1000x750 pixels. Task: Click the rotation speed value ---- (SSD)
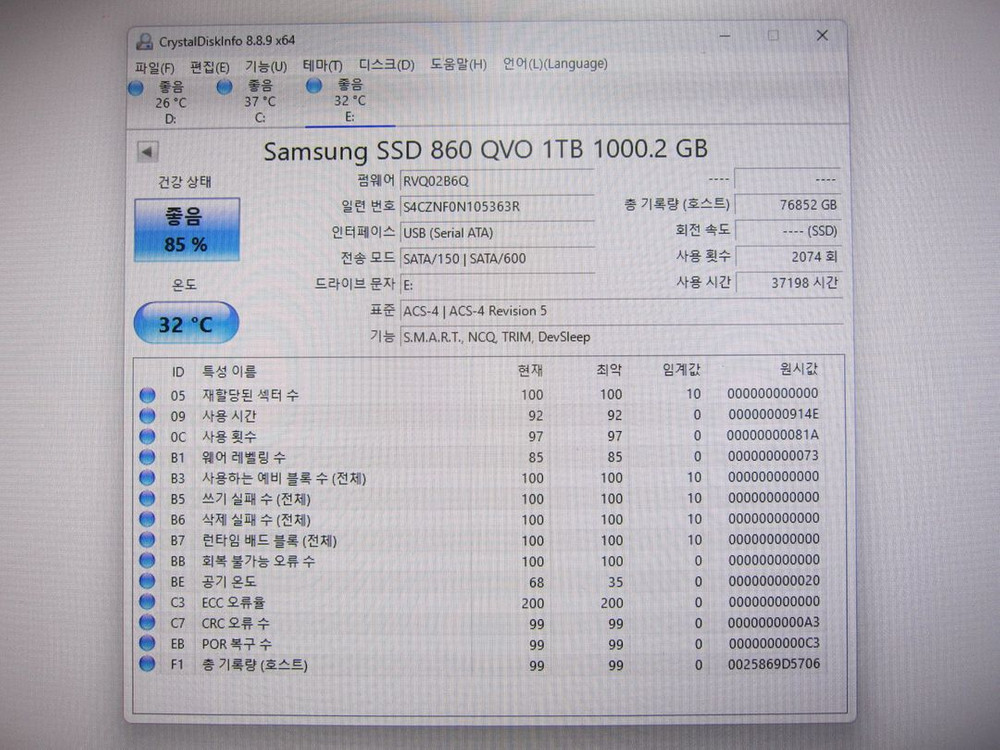(x=788, y=231)
